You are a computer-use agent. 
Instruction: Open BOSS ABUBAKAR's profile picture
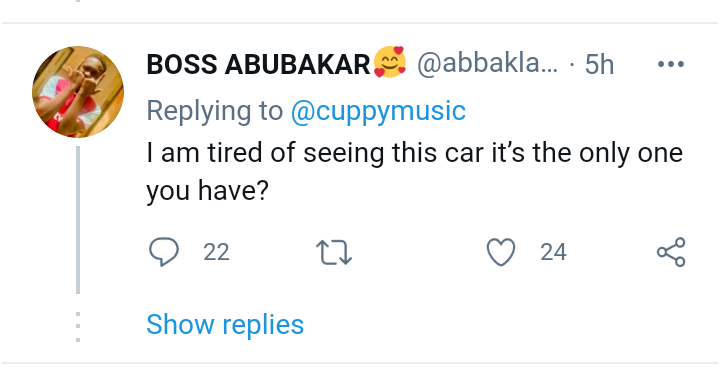pyautogui.click(x=78, y=91)
